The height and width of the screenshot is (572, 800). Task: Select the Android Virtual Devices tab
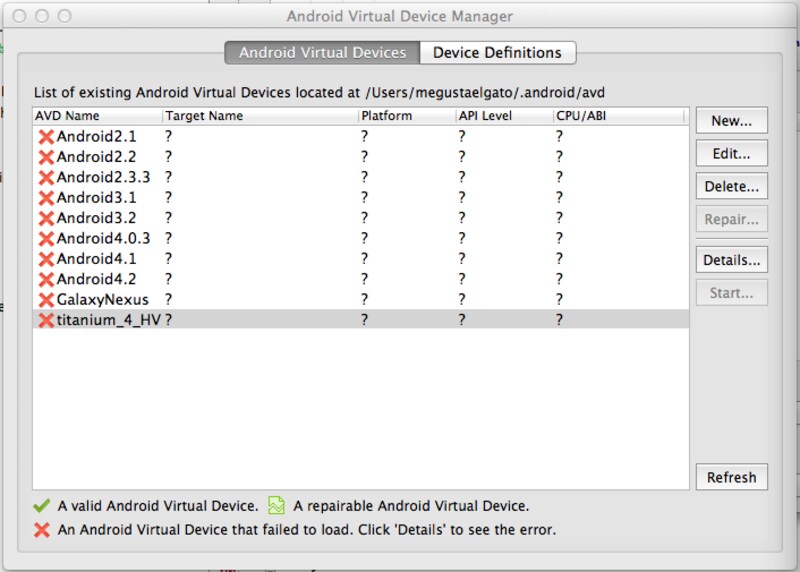(x=322, y=53)
